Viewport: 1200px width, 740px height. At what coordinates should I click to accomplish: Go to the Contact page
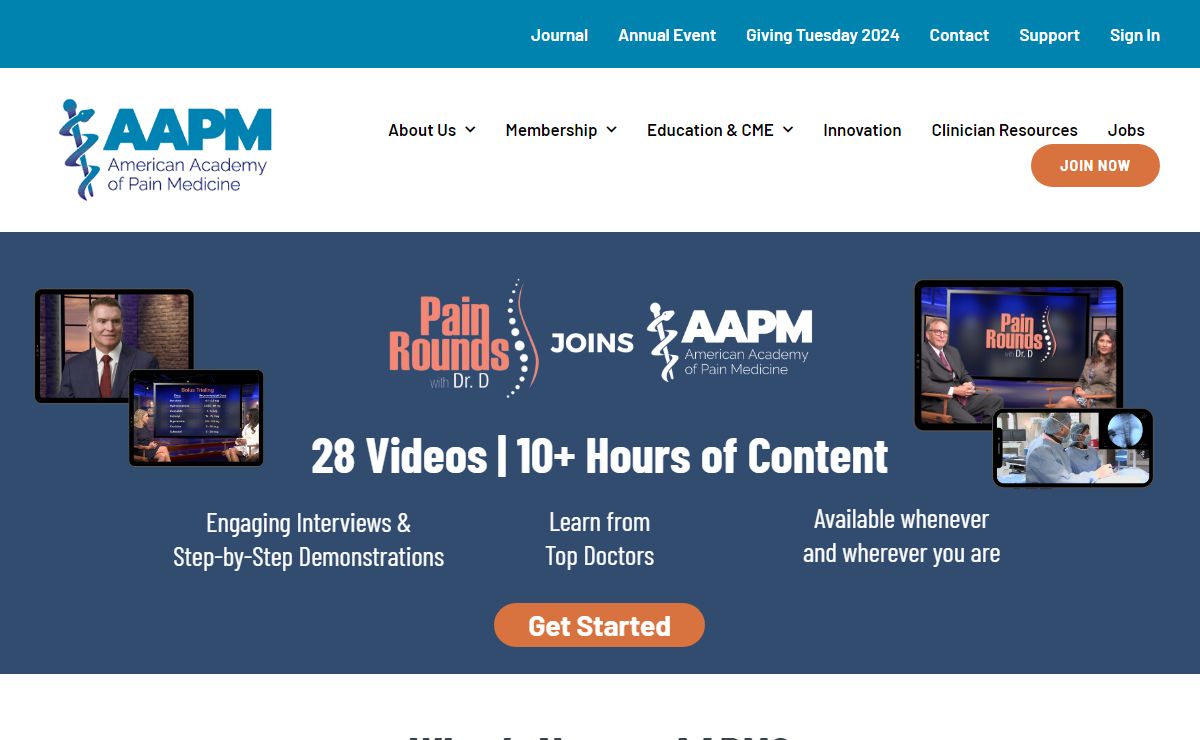tap(959, 35)
